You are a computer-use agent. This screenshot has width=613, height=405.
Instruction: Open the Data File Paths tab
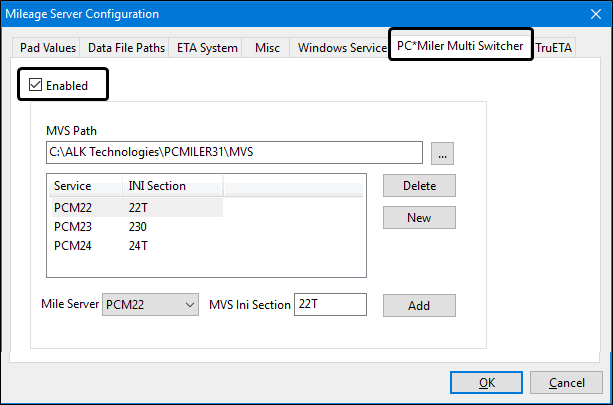coord(126,48)
